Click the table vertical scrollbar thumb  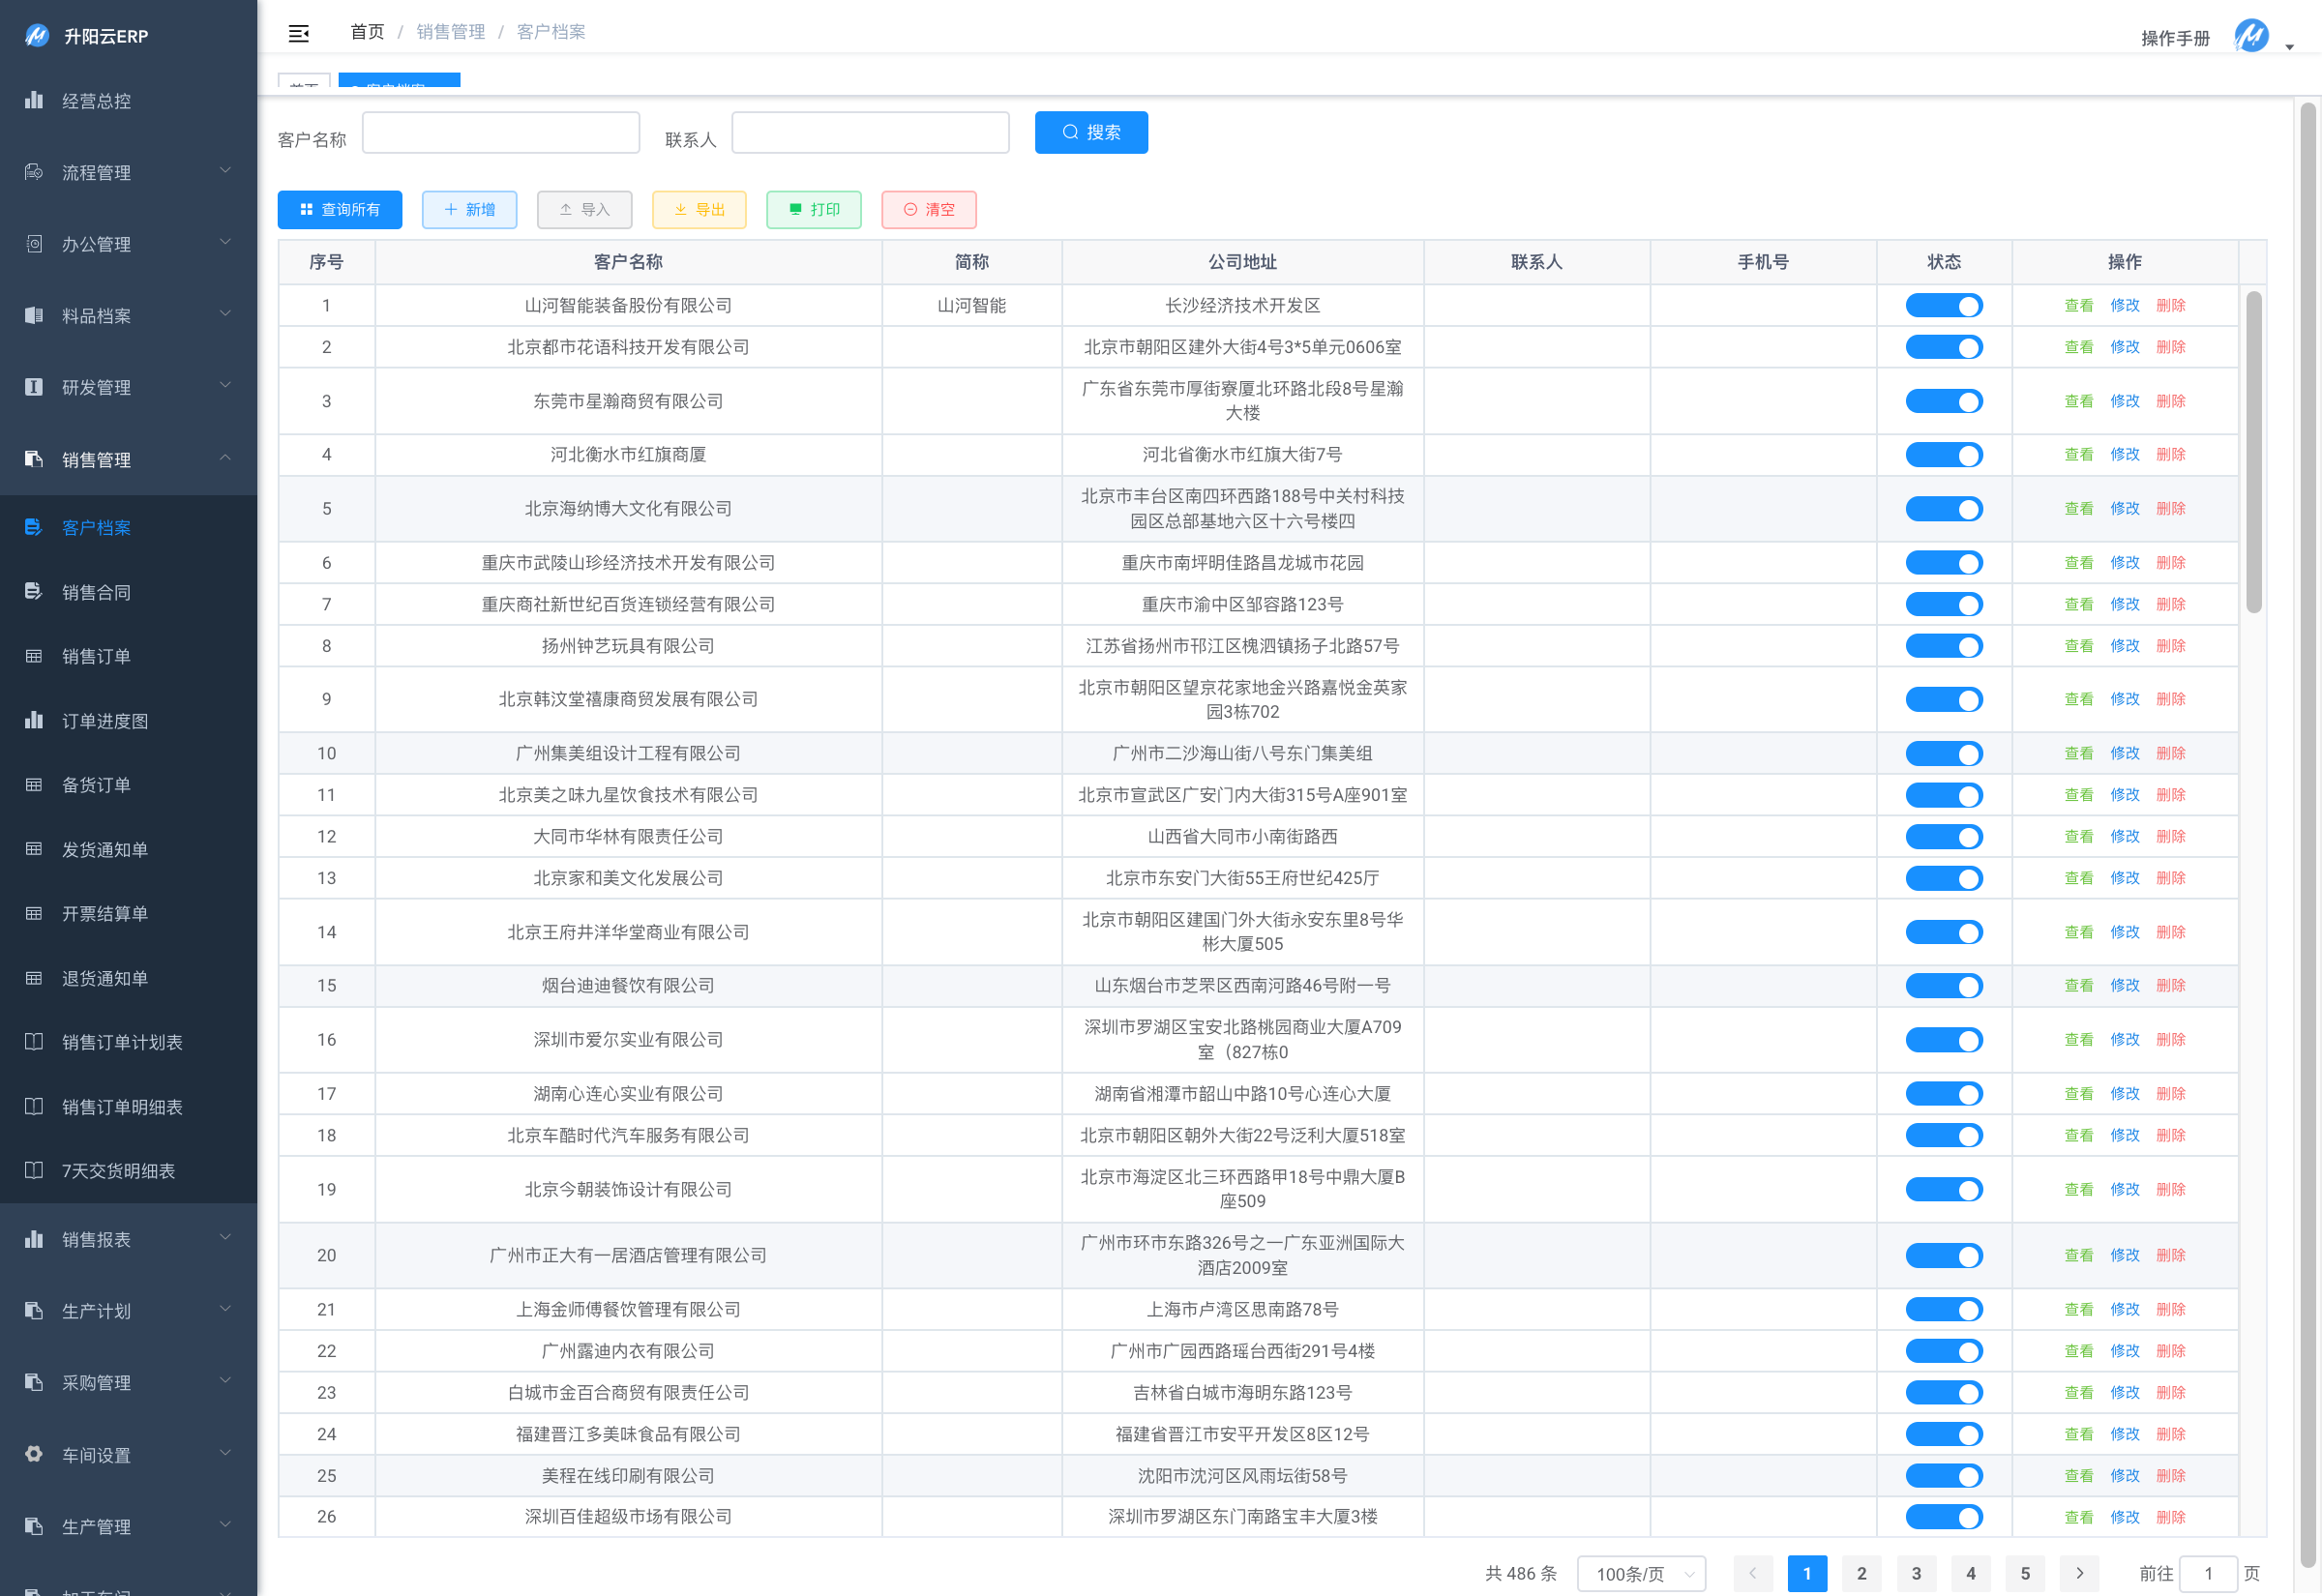tap(2253, 450)
